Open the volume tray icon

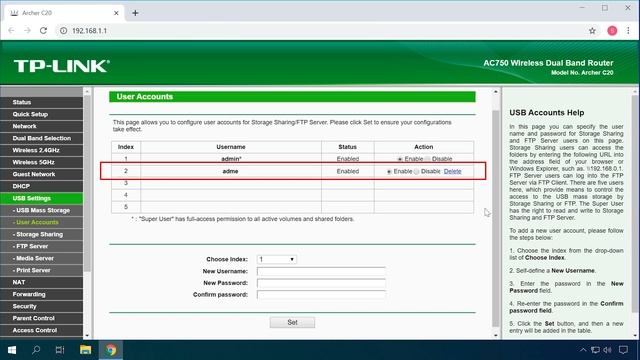tap(607, 350)
